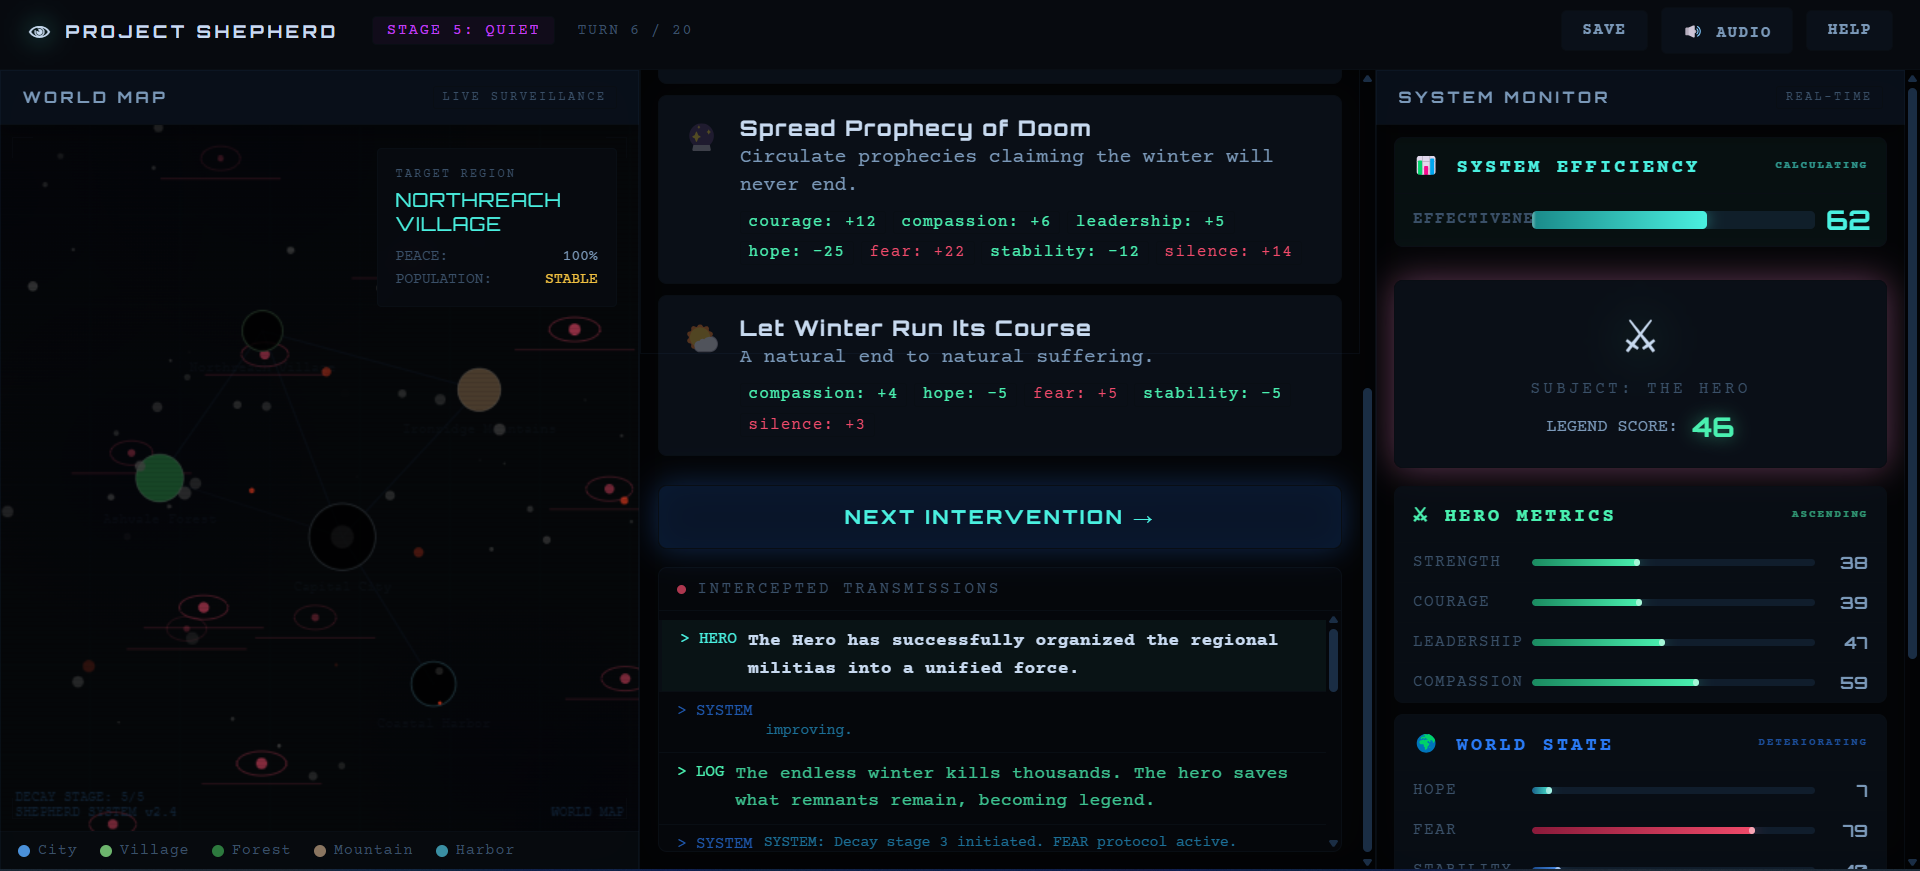The image size is (1920, 871).
Task: Click the World State globe icon
Action: (1426, 743)
